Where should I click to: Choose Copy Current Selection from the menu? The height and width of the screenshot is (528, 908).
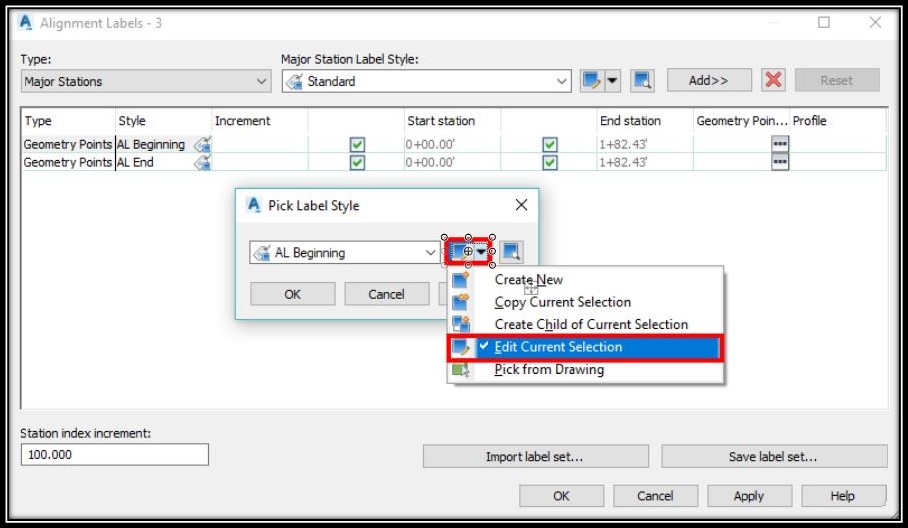pos(585,302)
